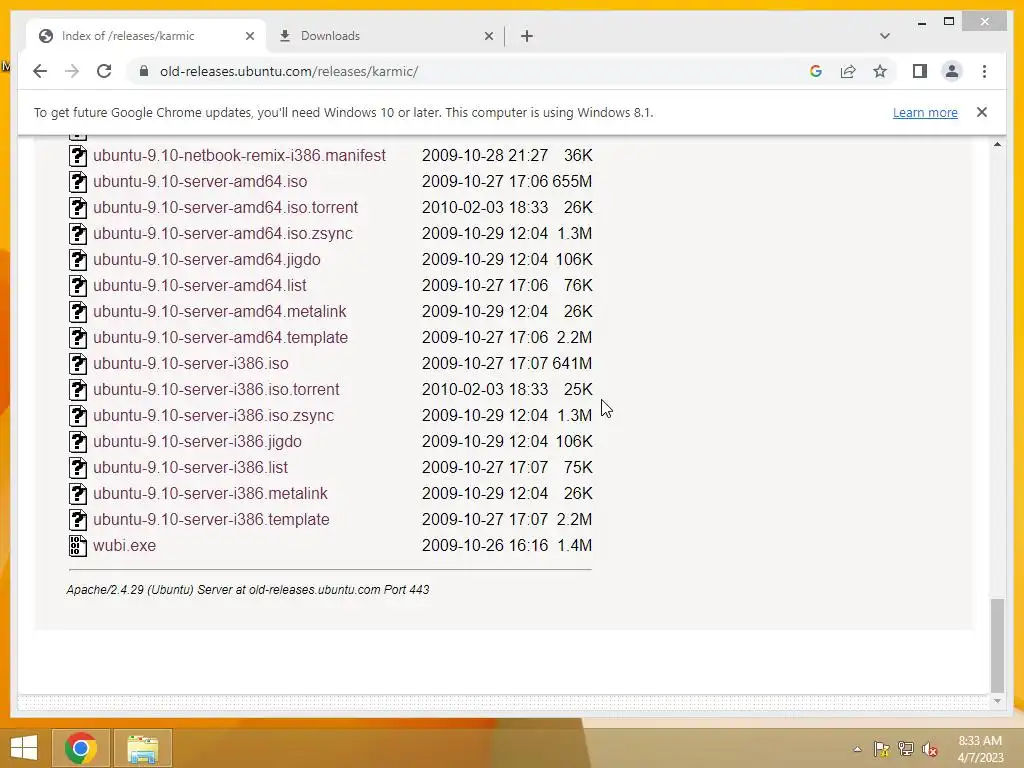This screenshot has width=1024, height=768.
Task: Open the Chrome side panel
Action: 920,71
